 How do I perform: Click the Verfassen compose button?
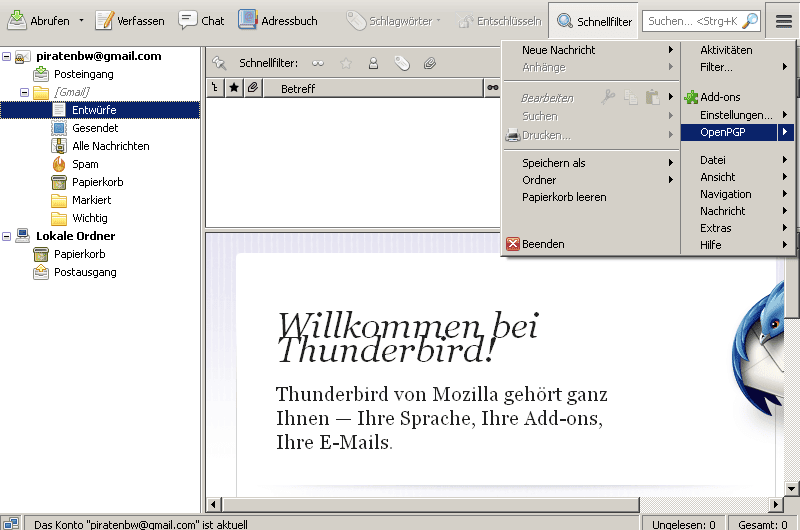coord(130,21)
